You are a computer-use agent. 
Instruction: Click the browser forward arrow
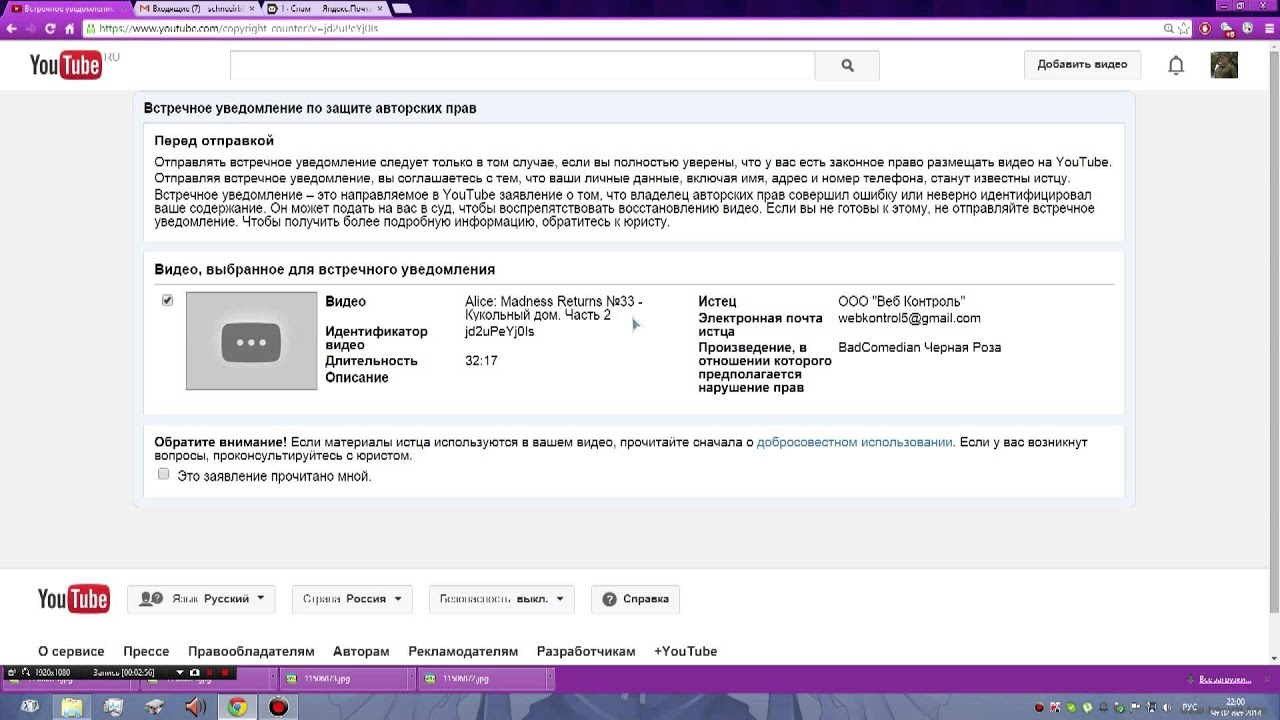click(31, 29)
